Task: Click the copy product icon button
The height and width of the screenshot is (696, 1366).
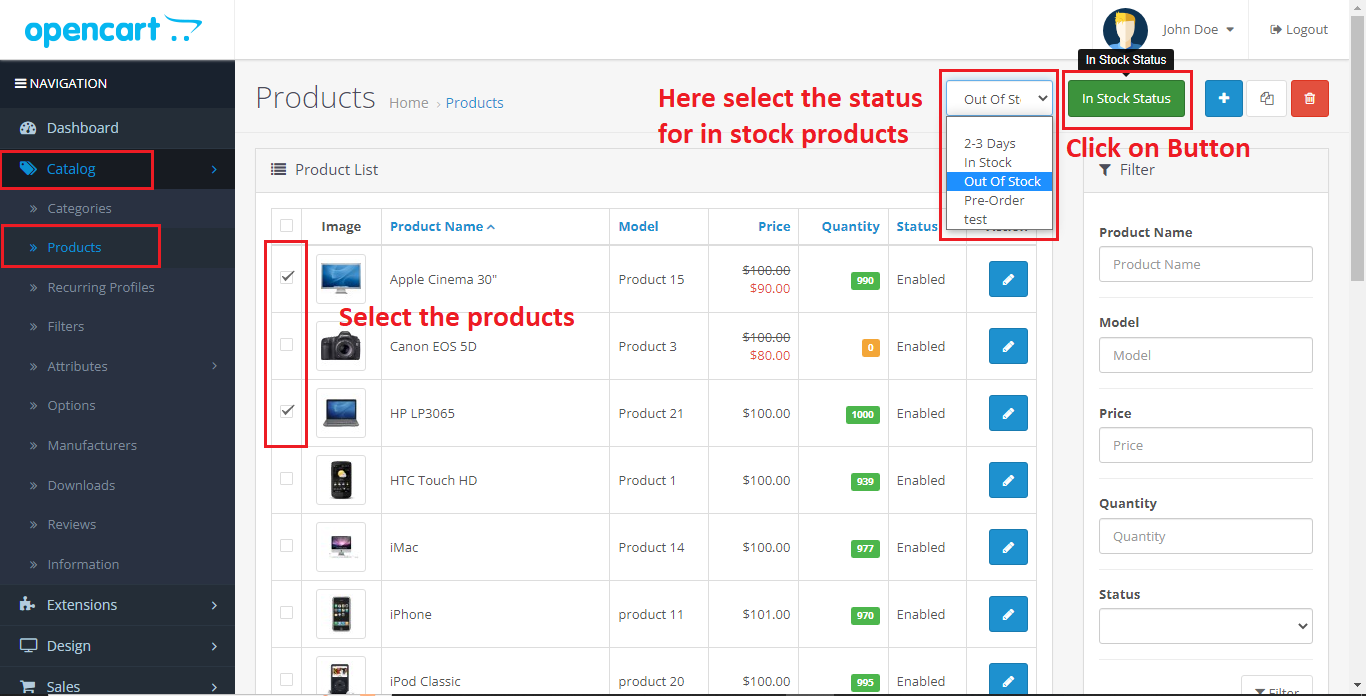Action: [1267, 98]
